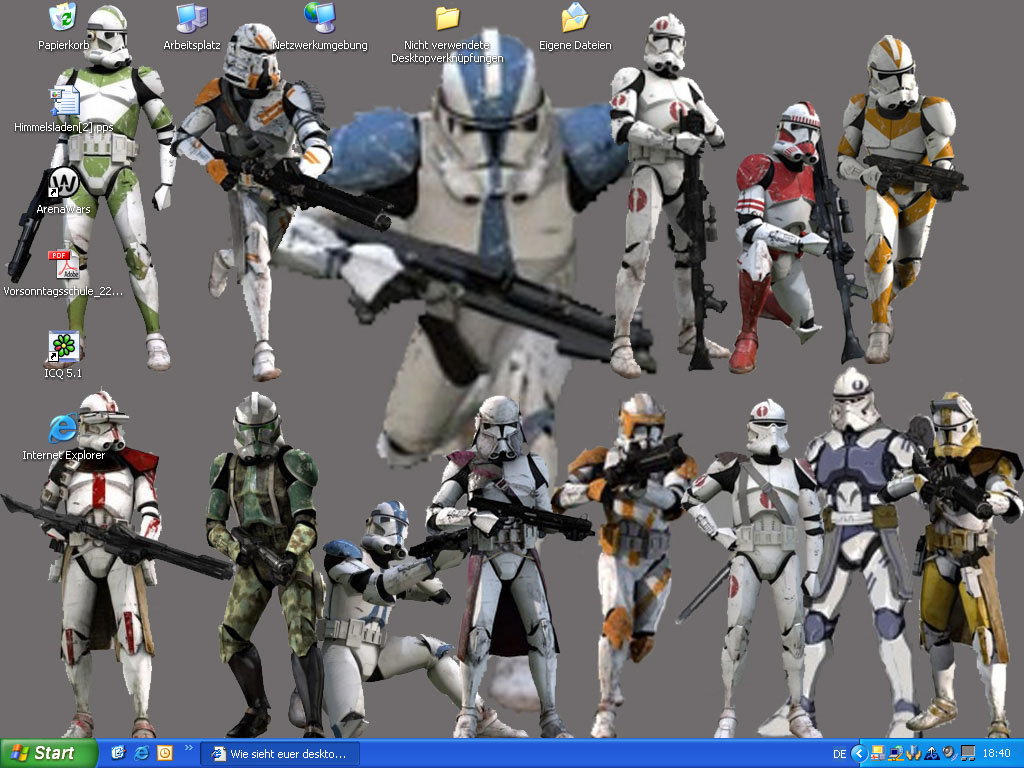Screen dimensions: 1024x768
Task: Open the Papierkorb recycle bin icon
Action: tap(63, 18)
